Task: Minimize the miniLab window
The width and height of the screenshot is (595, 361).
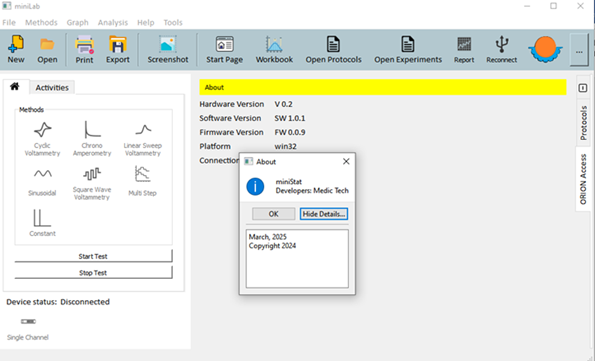Action: (x=527, y=6)
